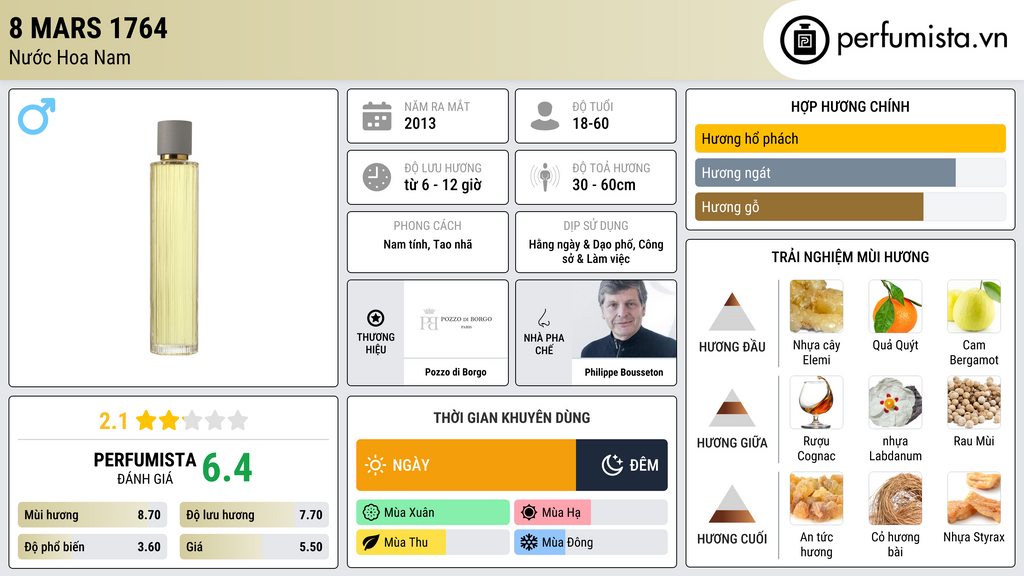Click the Rượu Cognac note thumbnail
The width and height of the screenshot is (1024, 576).
(816, 402)
